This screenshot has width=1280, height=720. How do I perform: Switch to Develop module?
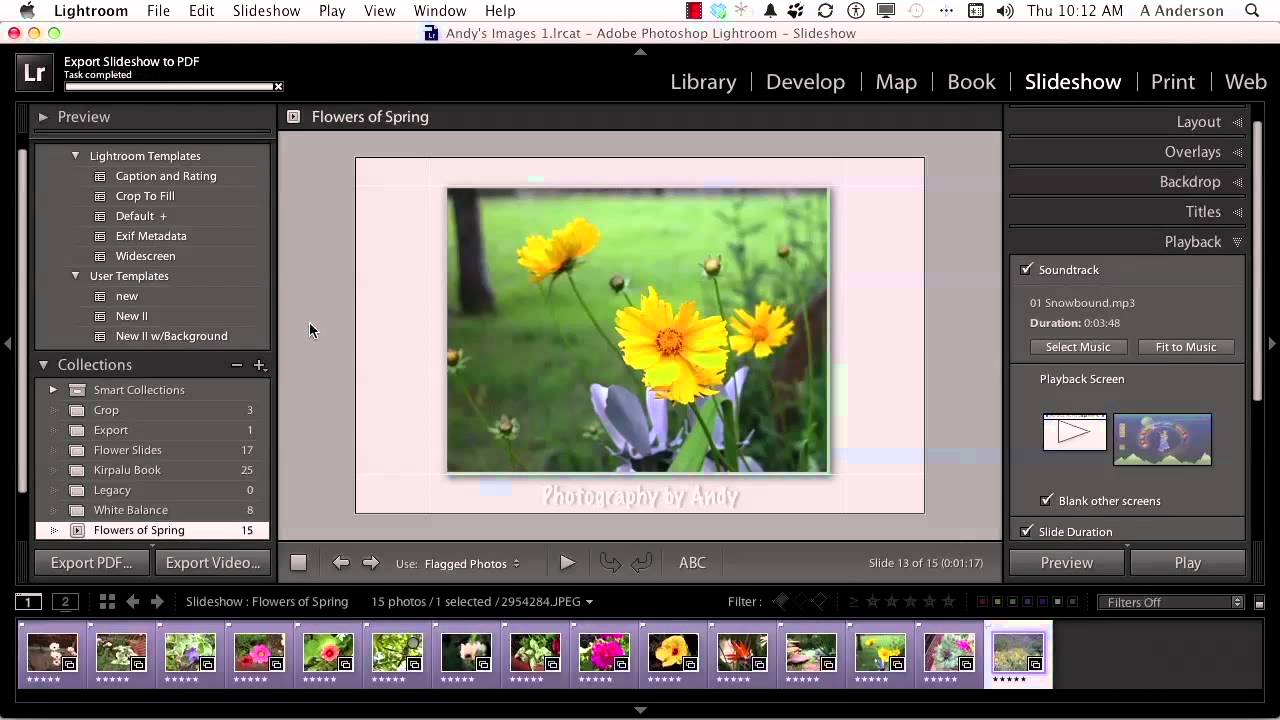(x=805, y=82)
